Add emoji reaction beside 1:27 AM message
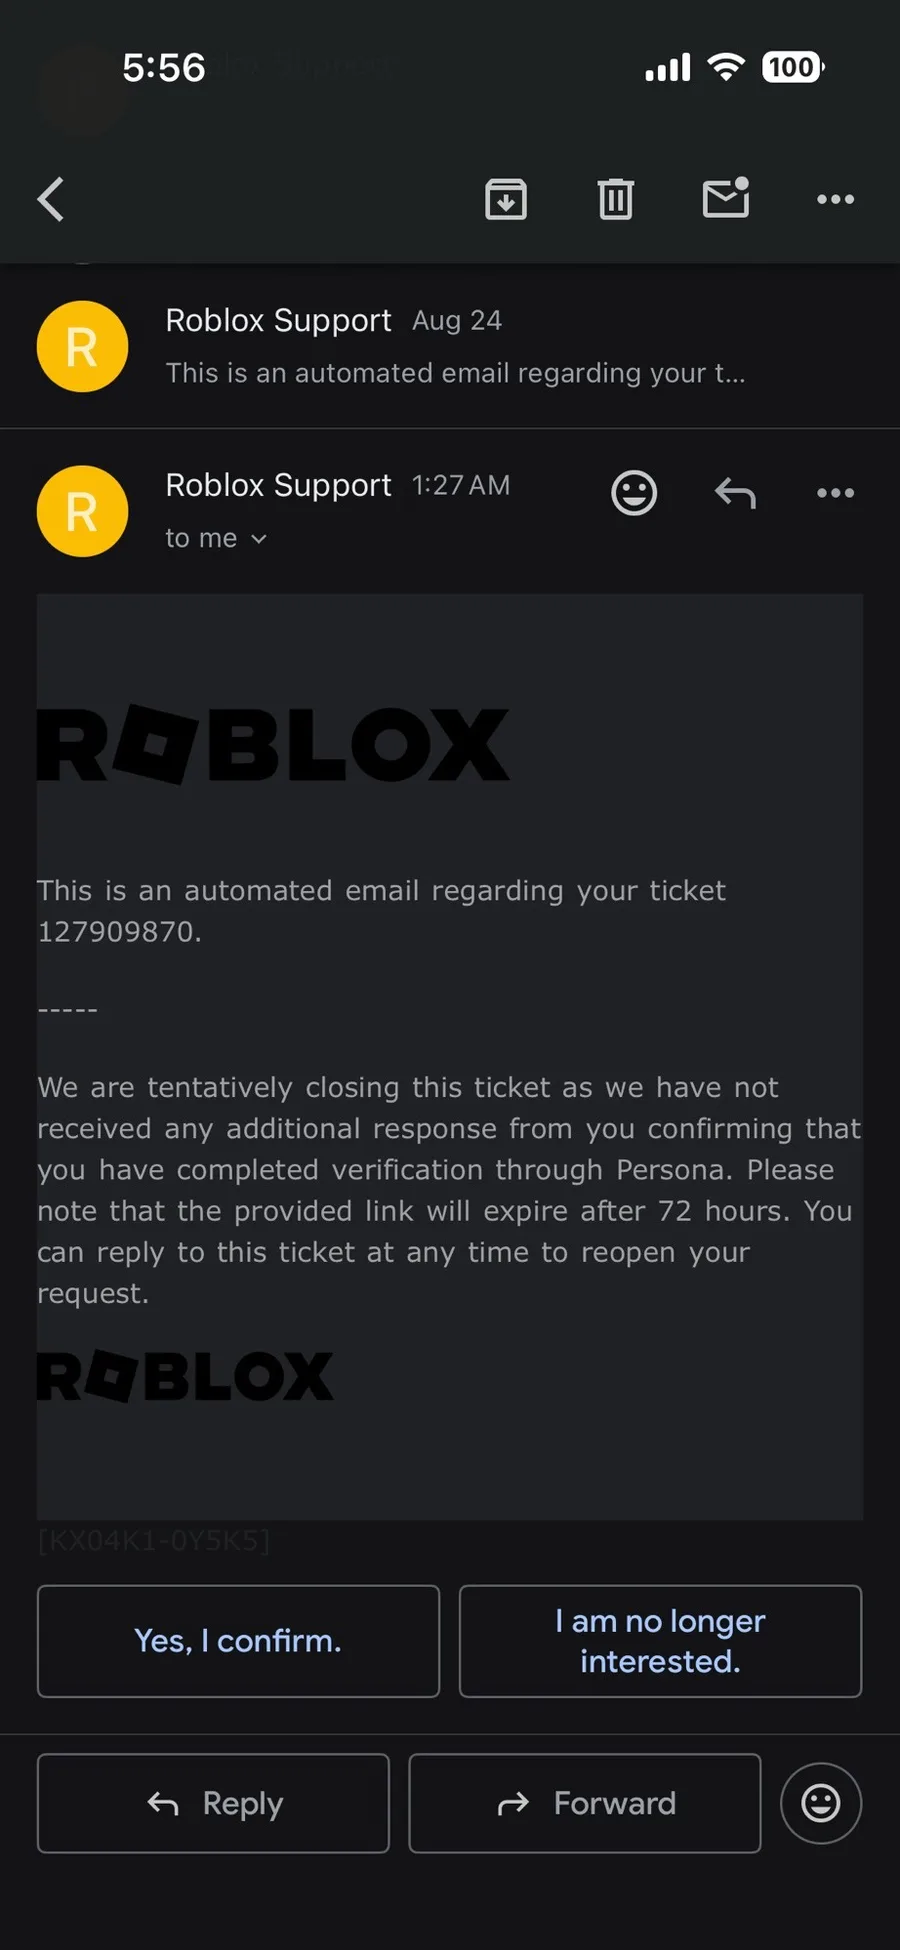This screenshot has width=900, height=1950. pyautogui.click(x=634, y=493)
